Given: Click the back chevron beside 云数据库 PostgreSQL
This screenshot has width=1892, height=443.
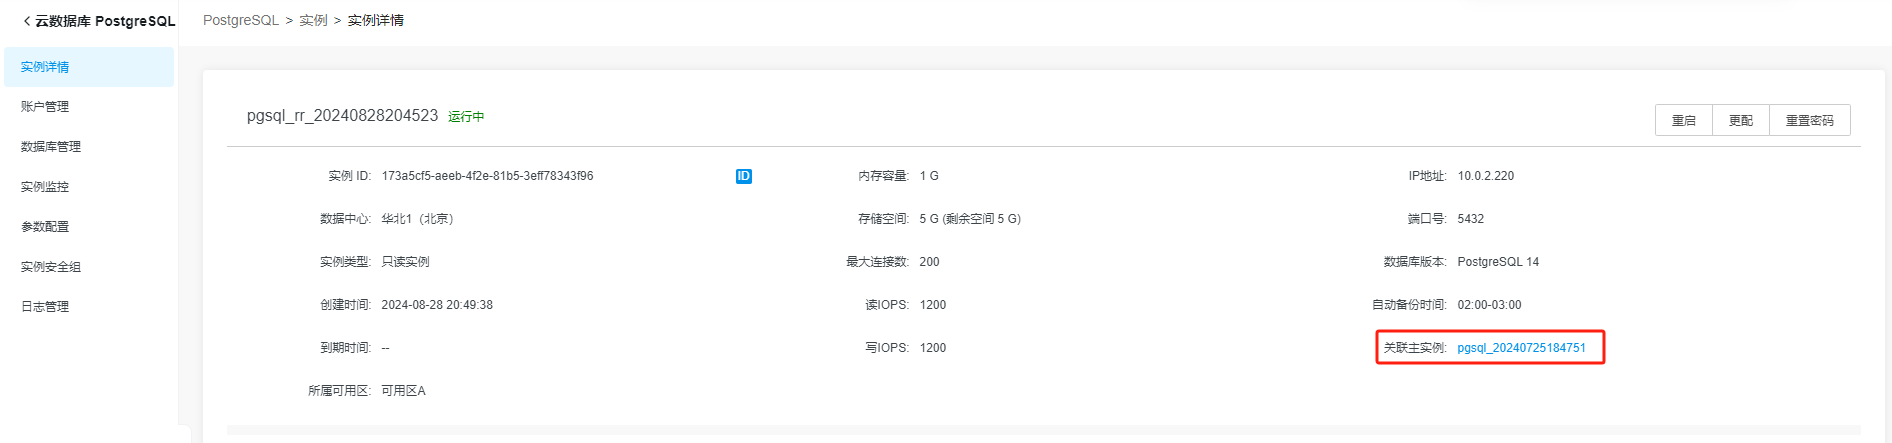Looking at the screenshot, I should (x=26, y=21).
